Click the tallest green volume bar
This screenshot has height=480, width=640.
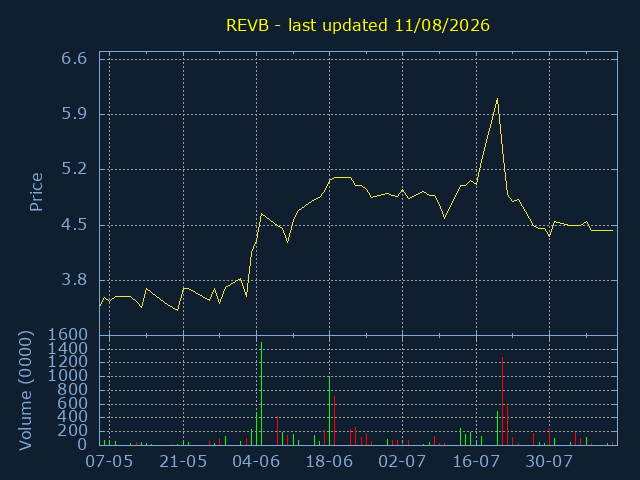pyautogui.click(x=261, y=393)
